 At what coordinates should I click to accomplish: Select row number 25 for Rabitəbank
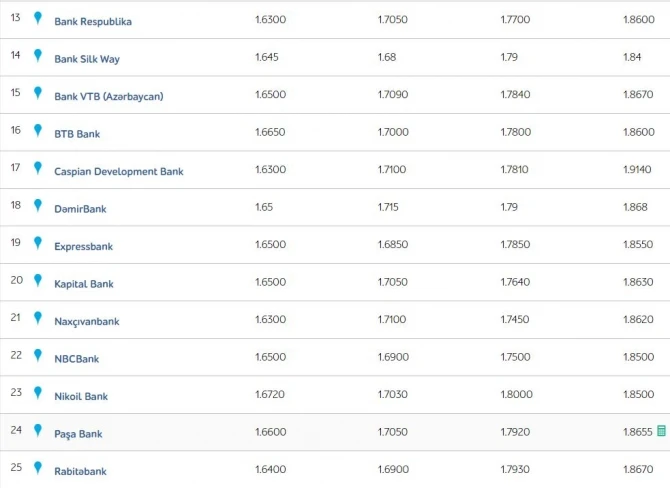tap(16, 467)
